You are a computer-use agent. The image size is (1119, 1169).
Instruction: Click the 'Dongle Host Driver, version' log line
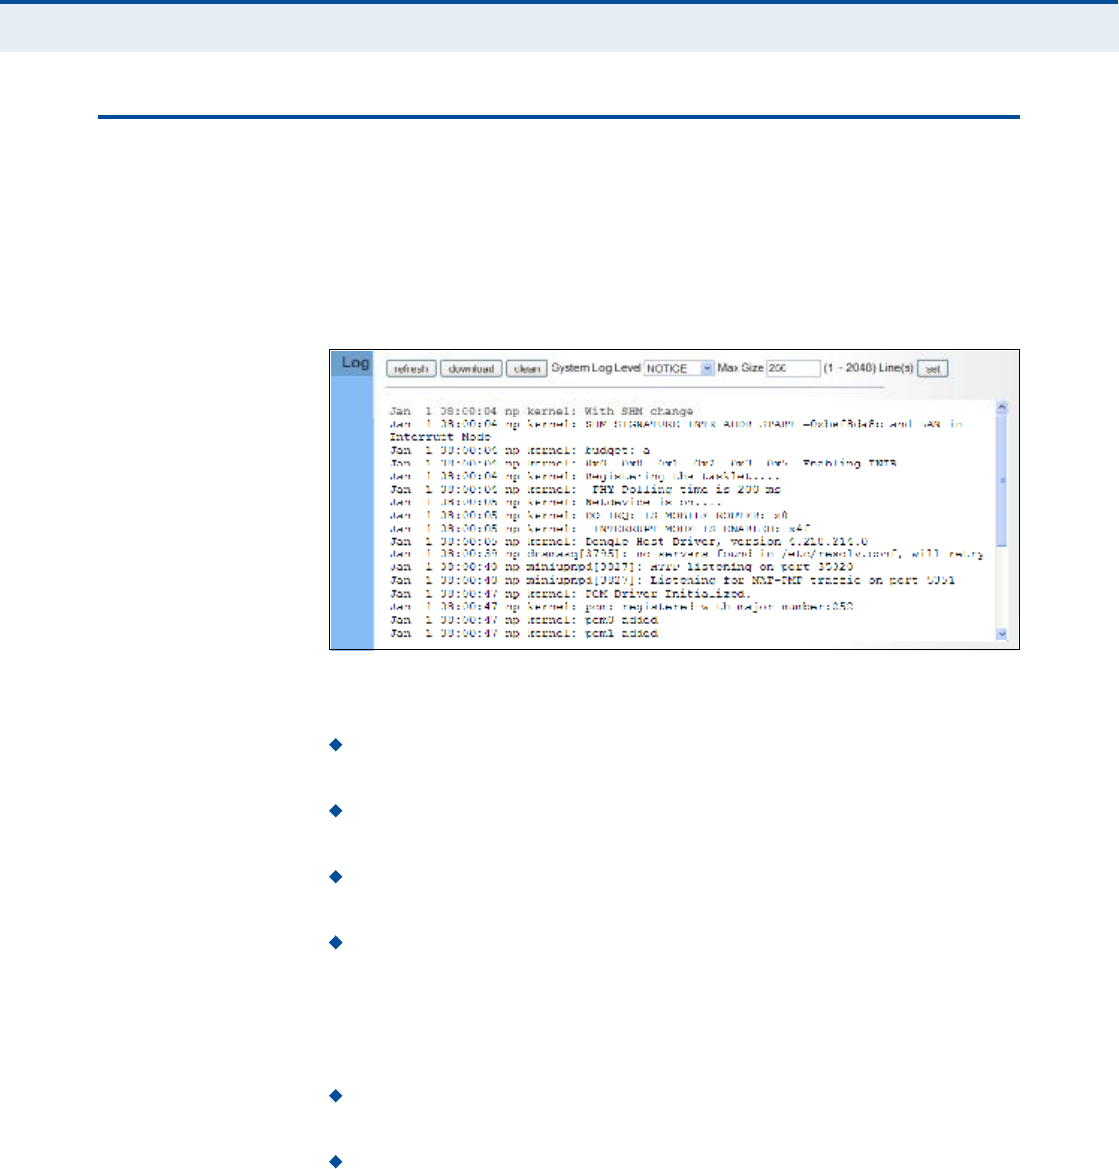point(628,541)
